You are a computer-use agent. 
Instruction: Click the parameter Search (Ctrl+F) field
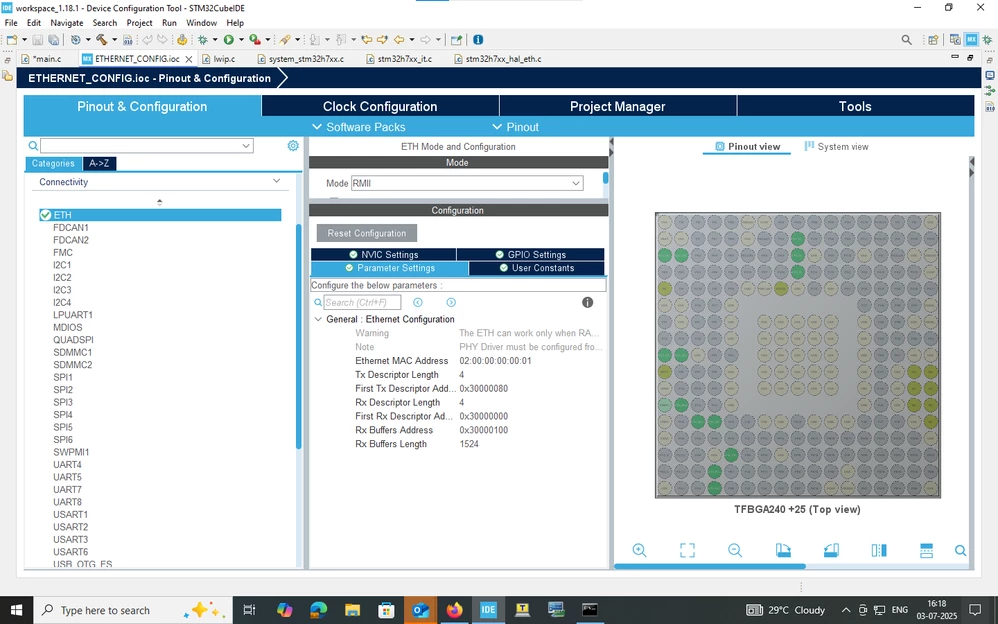[x=362, y=302]
